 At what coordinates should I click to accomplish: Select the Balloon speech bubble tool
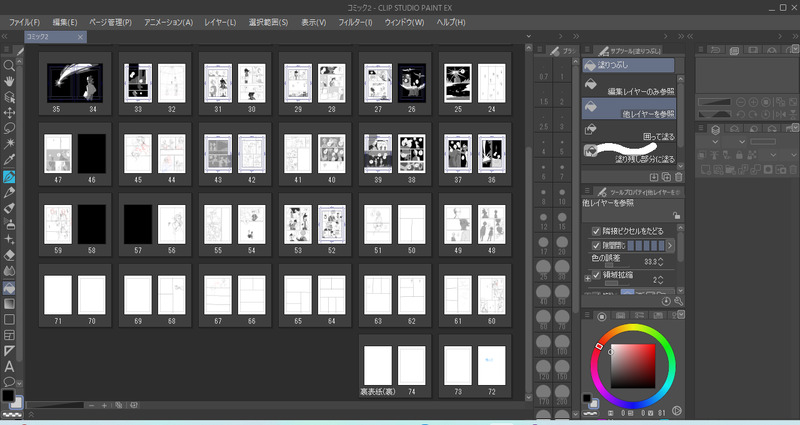pyautogui.click(x=9, y=382)
